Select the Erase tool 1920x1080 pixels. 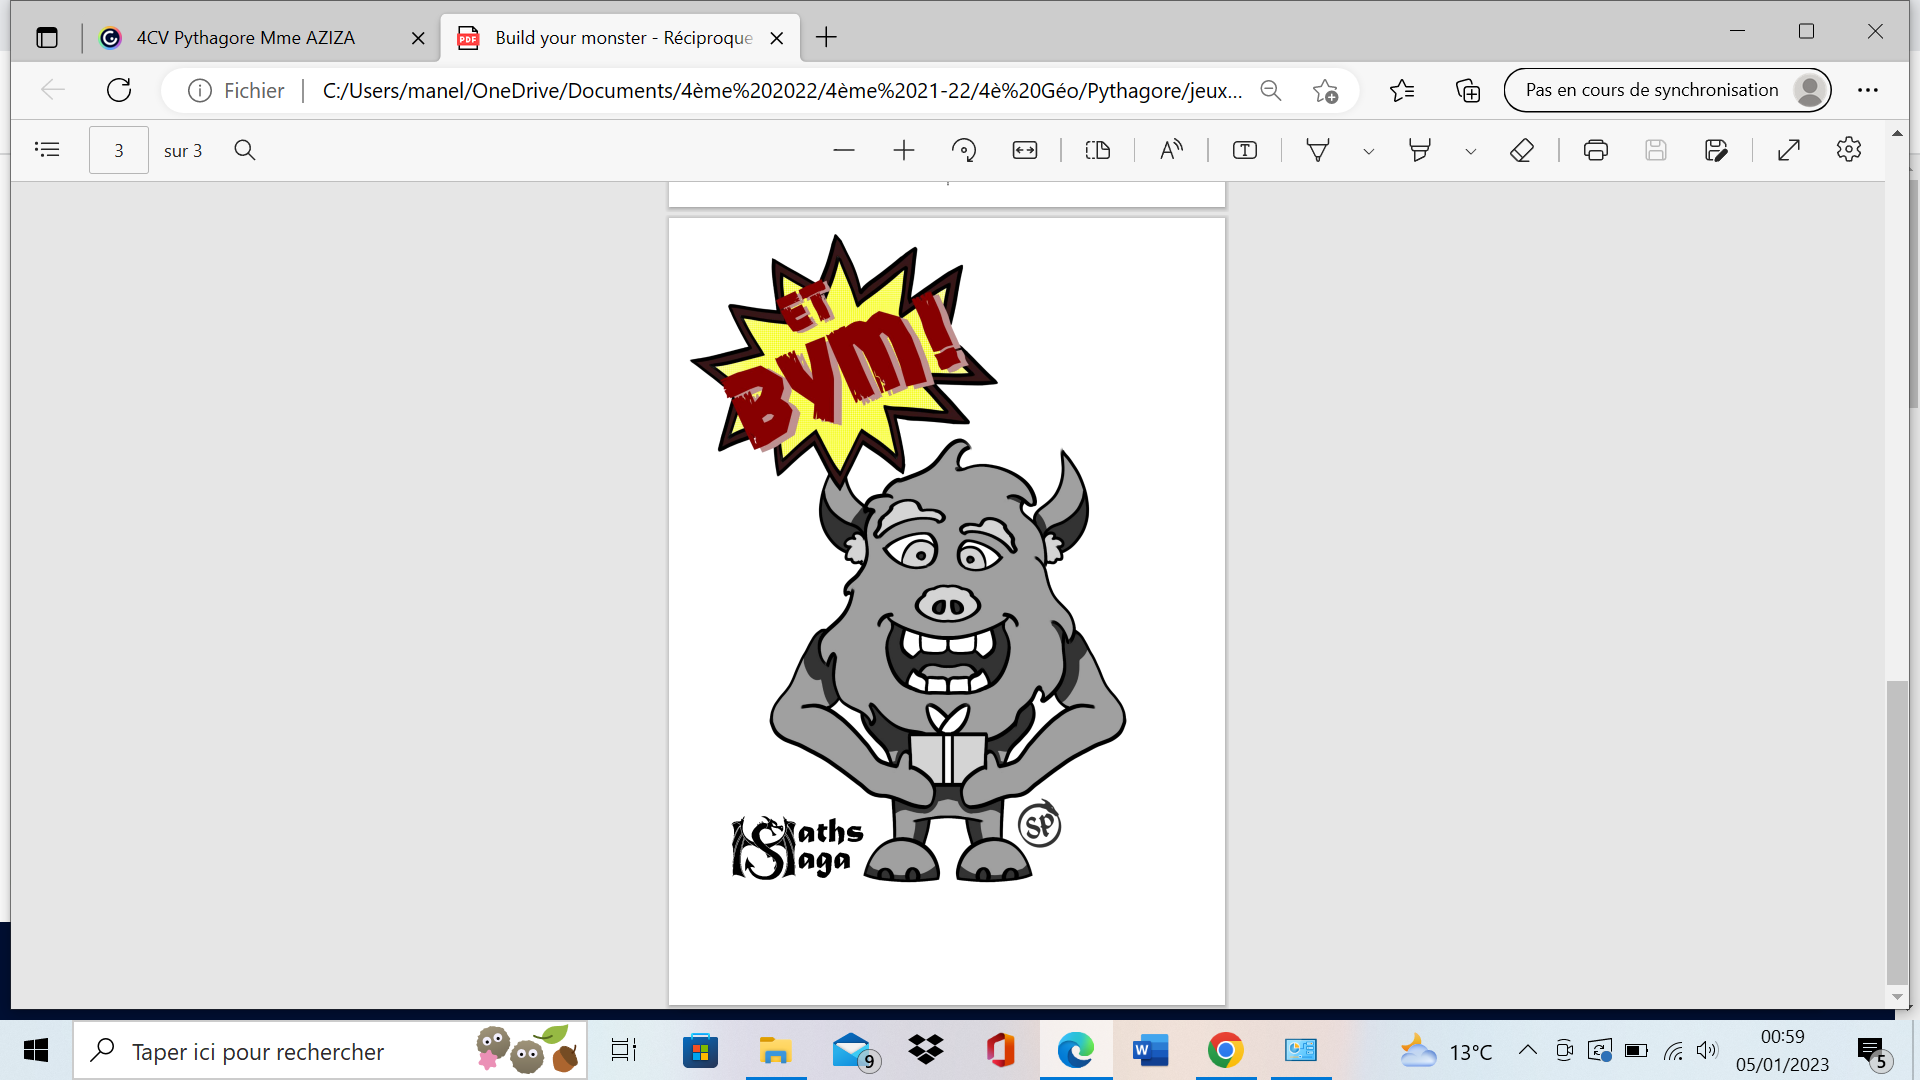1521,150
